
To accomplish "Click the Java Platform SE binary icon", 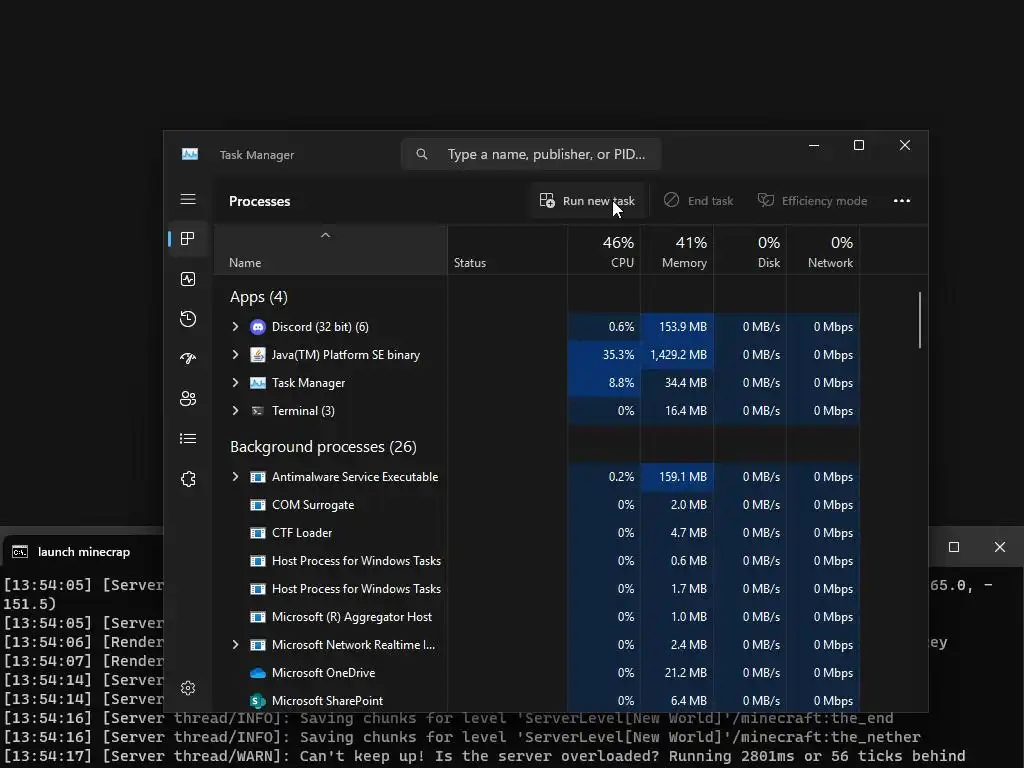I will pyautogui.click(x=258, y=355).
